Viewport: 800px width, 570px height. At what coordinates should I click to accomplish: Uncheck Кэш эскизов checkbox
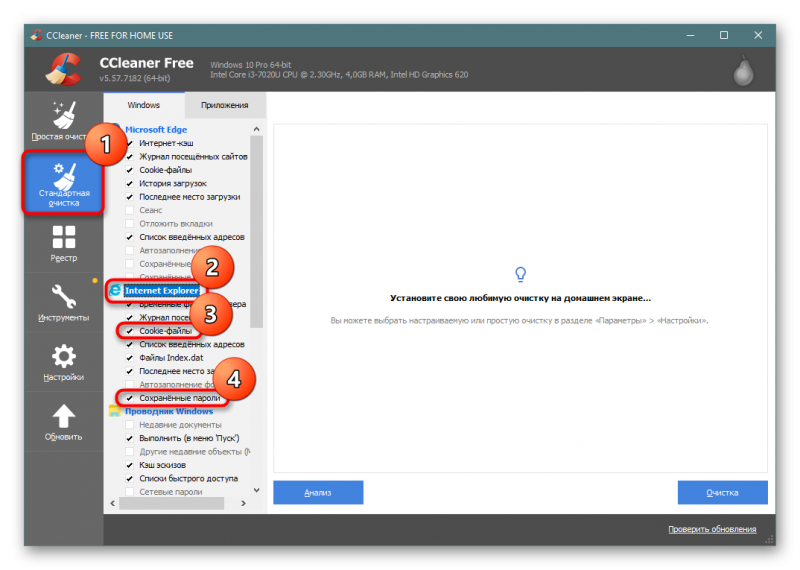coord(130,465)
